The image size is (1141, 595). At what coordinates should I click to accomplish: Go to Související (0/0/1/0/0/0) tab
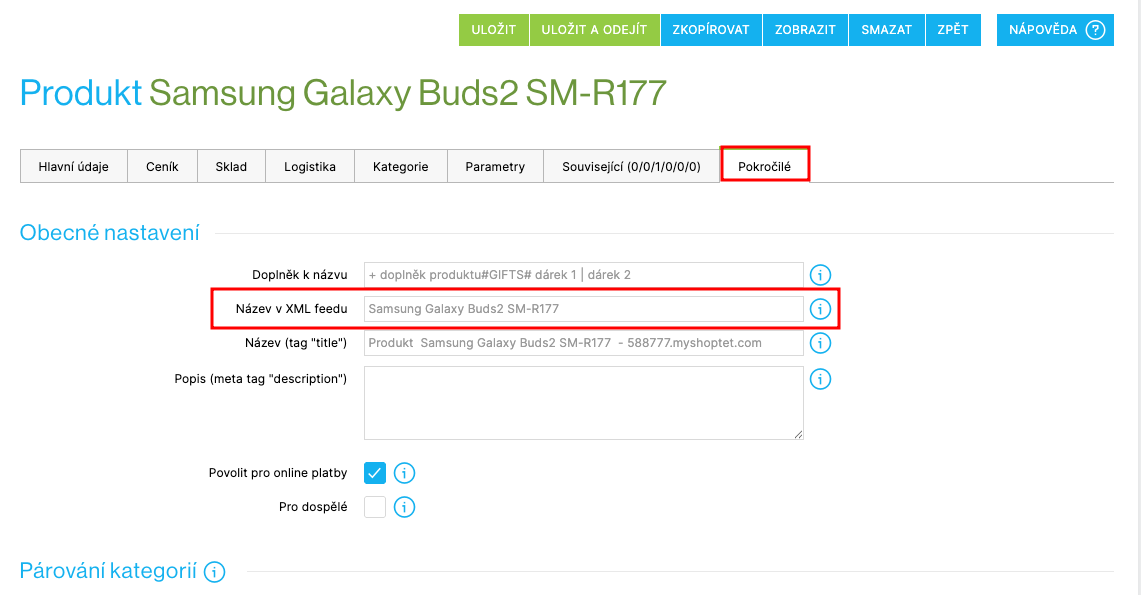(631, 167)
